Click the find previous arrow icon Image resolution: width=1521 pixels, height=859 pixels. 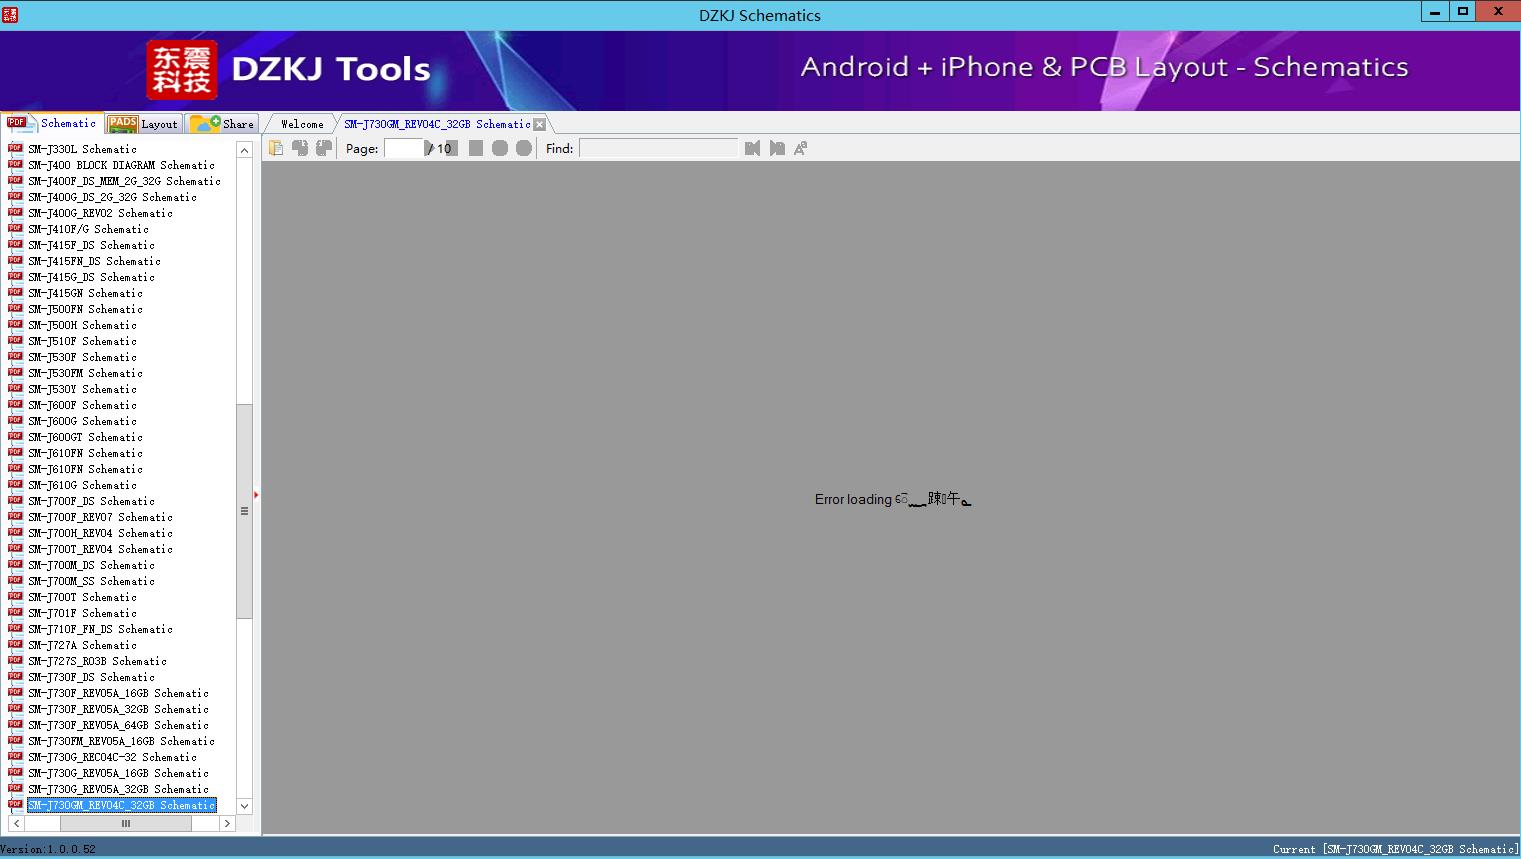tap(753, 148)
